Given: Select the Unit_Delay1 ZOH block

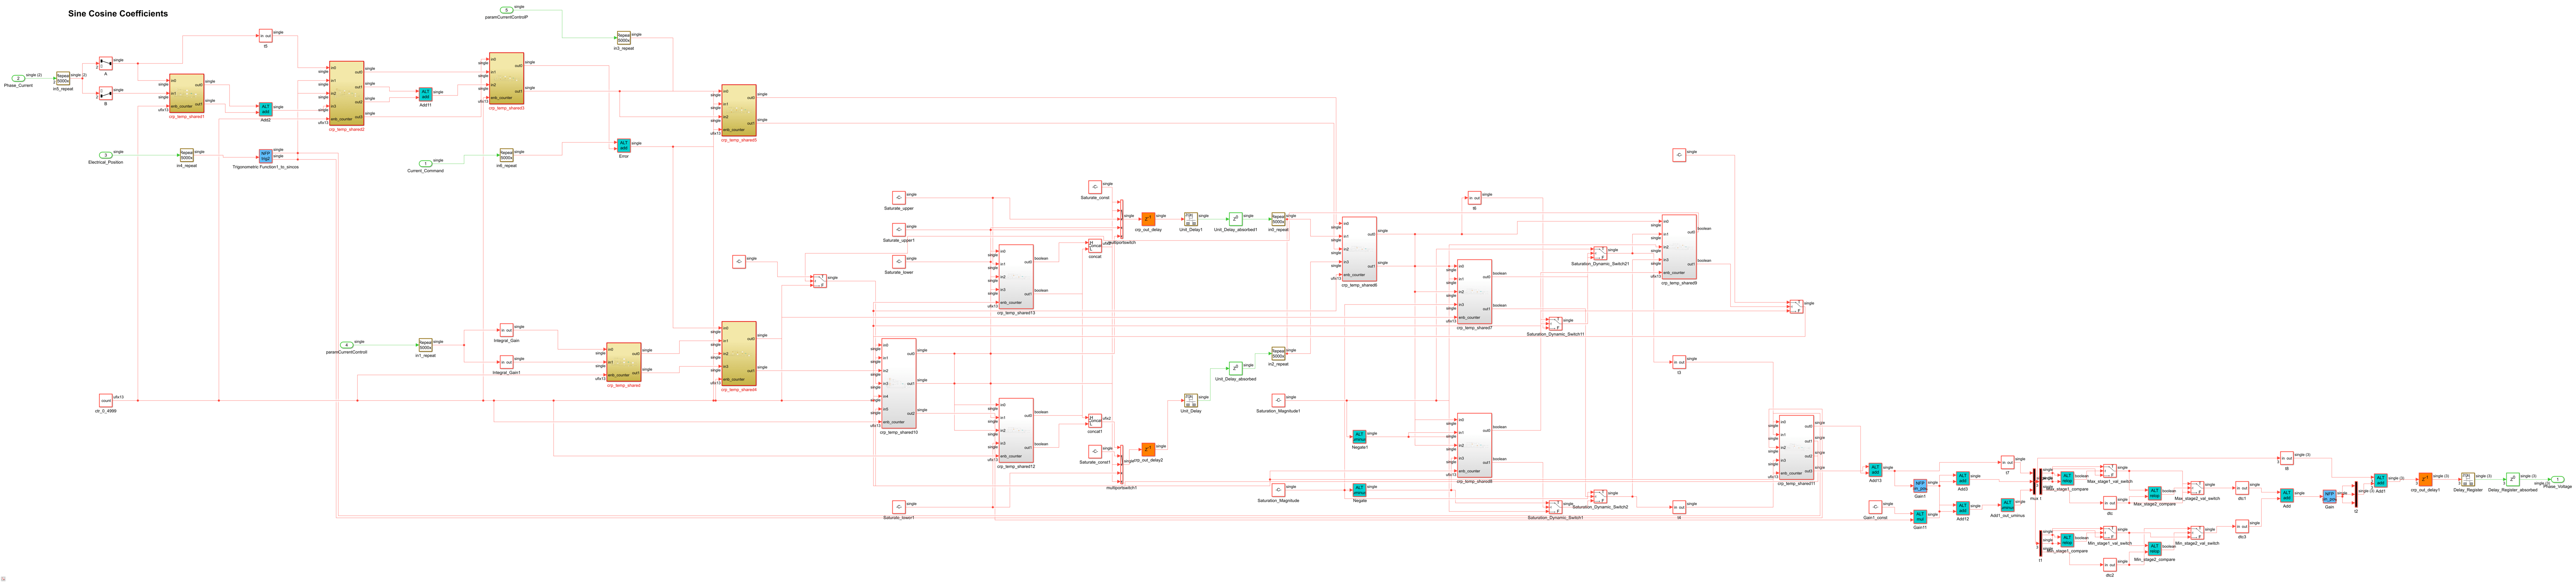Looking at the screenshot, I should tap(1190, 219).
